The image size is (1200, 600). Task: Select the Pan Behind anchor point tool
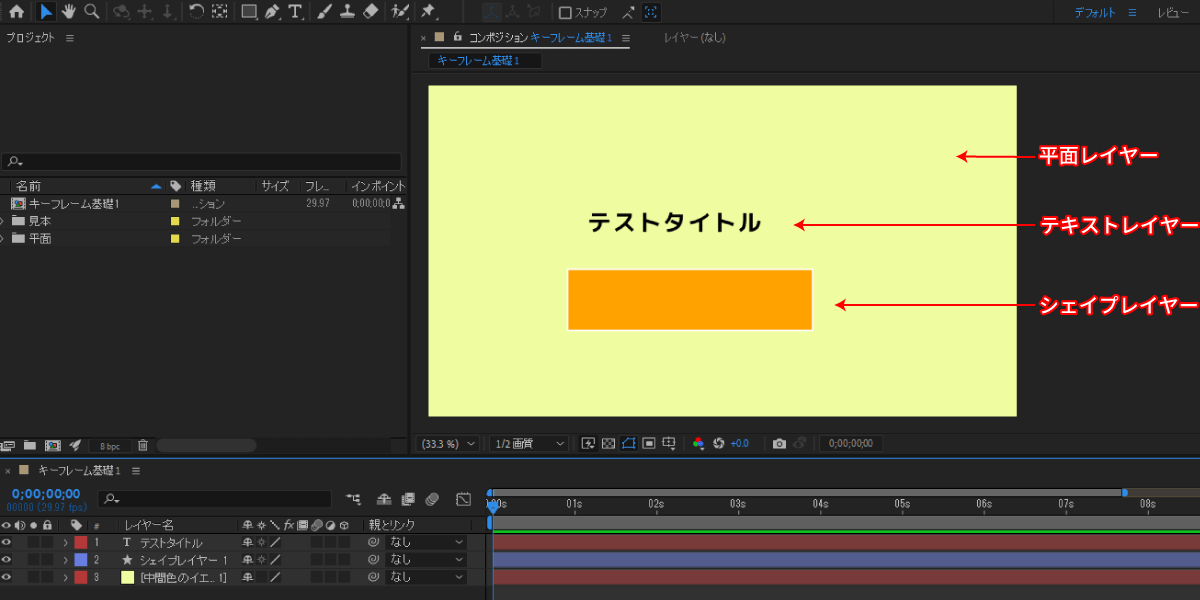pos(219,12)
